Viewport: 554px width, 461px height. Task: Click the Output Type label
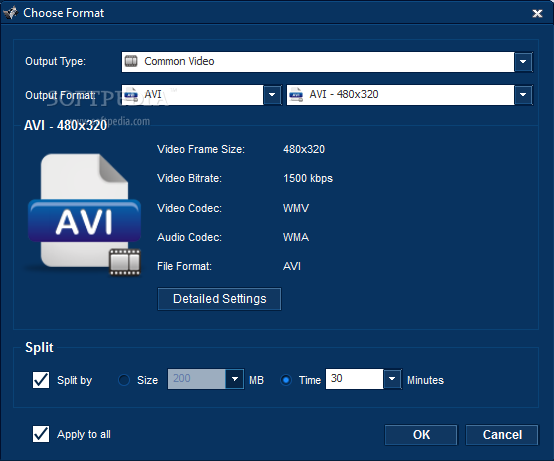(55, 61)
